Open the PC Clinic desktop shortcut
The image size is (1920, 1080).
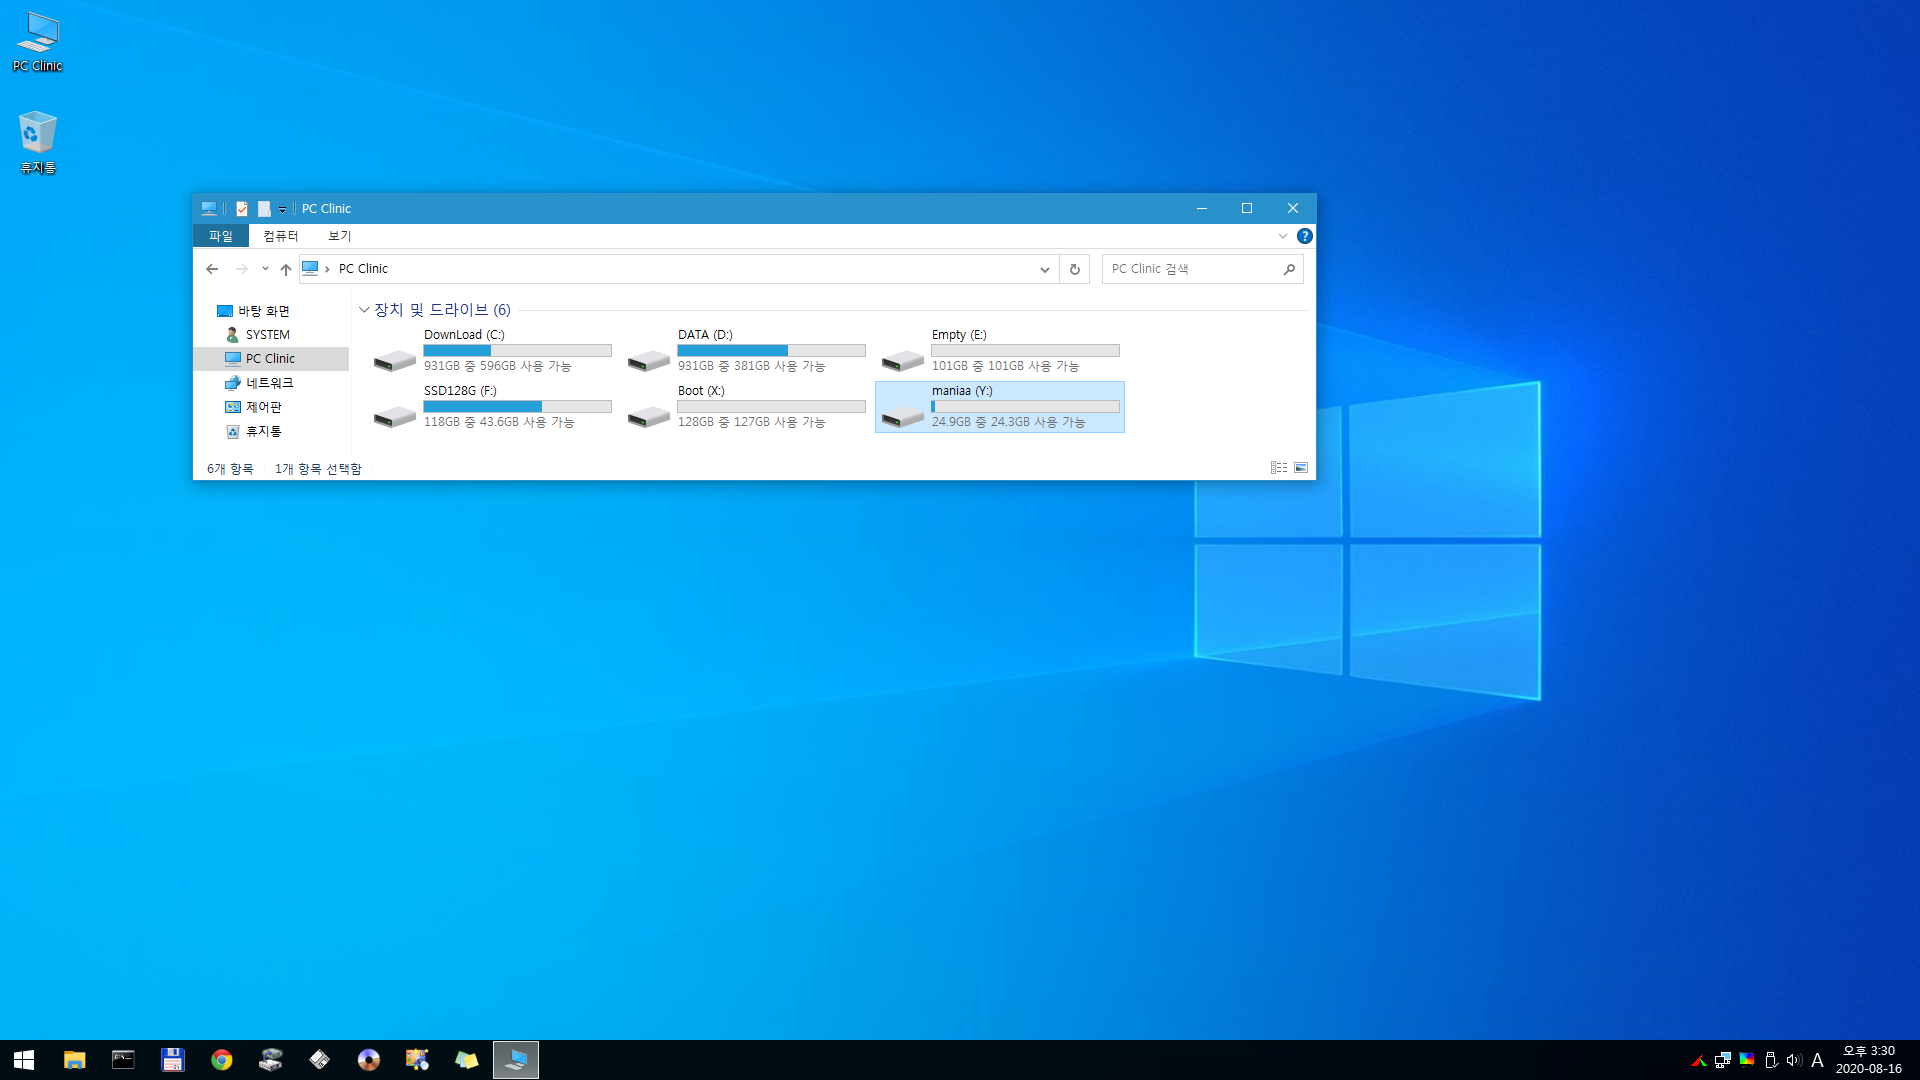pyautogui.click(x=37, y=42)
